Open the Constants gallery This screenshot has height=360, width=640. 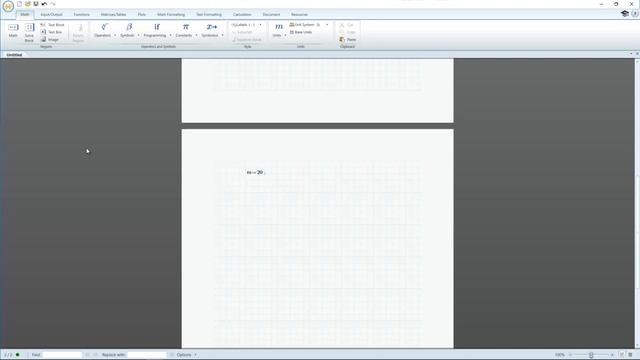[x=184, y=31]
